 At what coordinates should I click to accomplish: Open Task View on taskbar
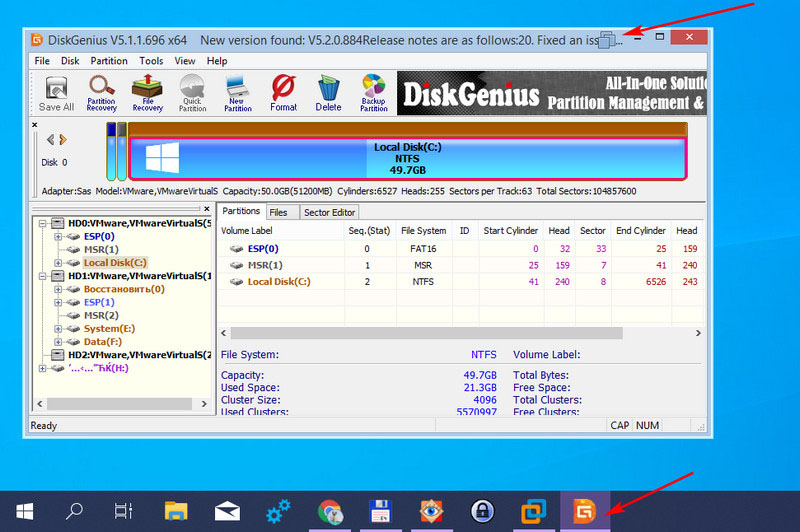123,511
